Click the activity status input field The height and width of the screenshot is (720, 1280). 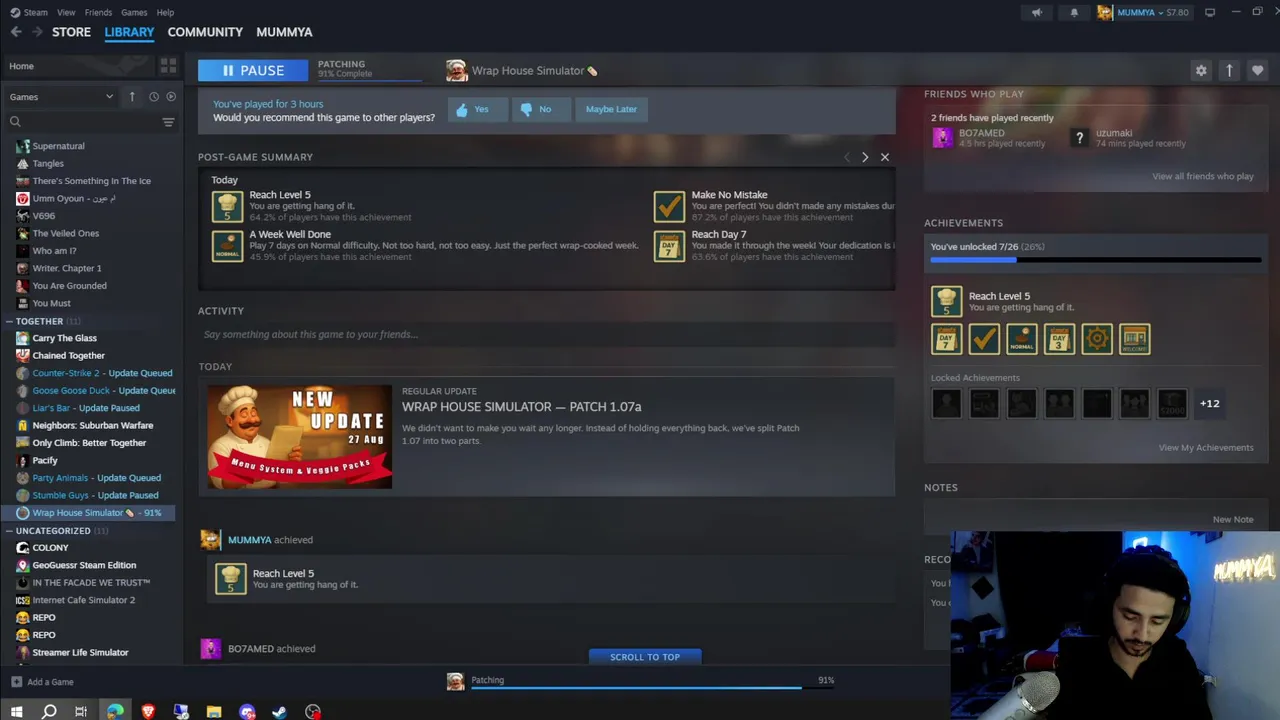coord(546,334)
